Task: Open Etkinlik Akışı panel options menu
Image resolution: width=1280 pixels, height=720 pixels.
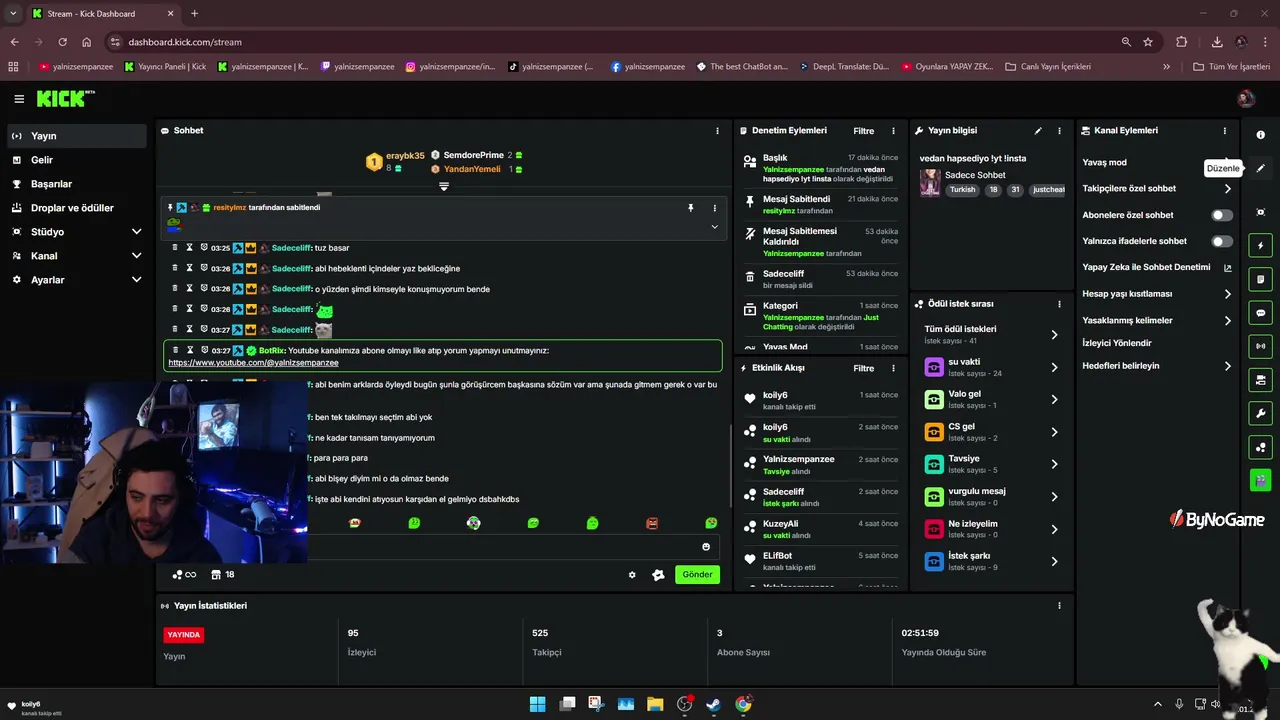Action: coord(893,368)
